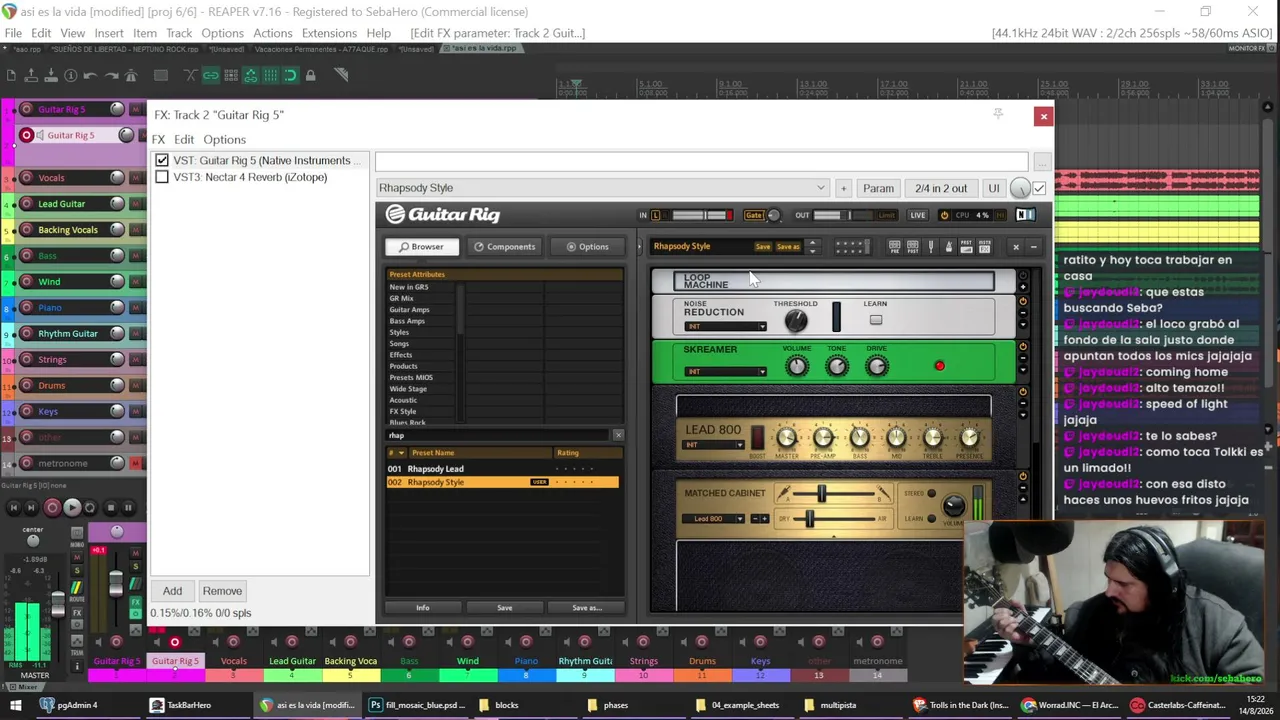
Task: Toggle the Limit button next to OUT
Action: point(886,215)
